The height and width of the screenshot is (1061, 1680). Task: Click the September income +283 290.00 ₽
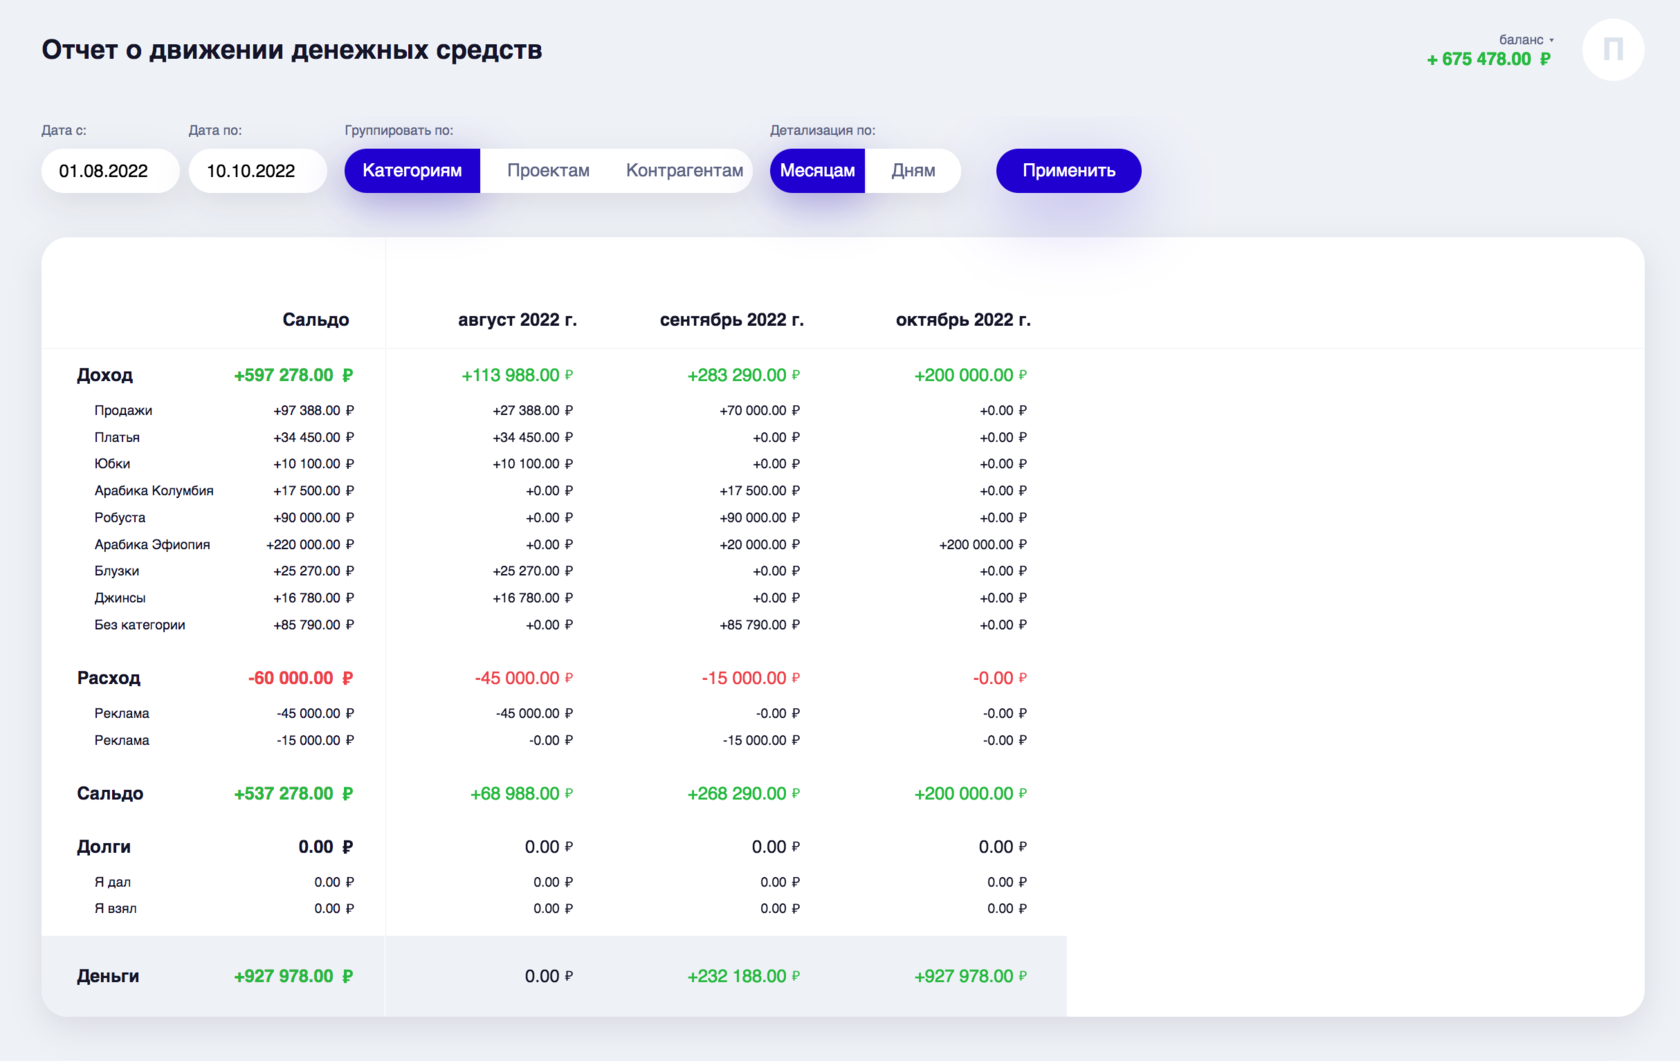[744, 375]
